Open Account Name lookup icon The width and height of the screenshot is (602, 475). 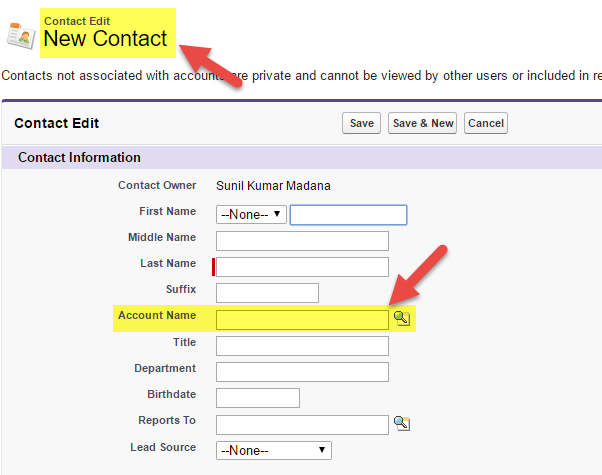coord(401,319)
